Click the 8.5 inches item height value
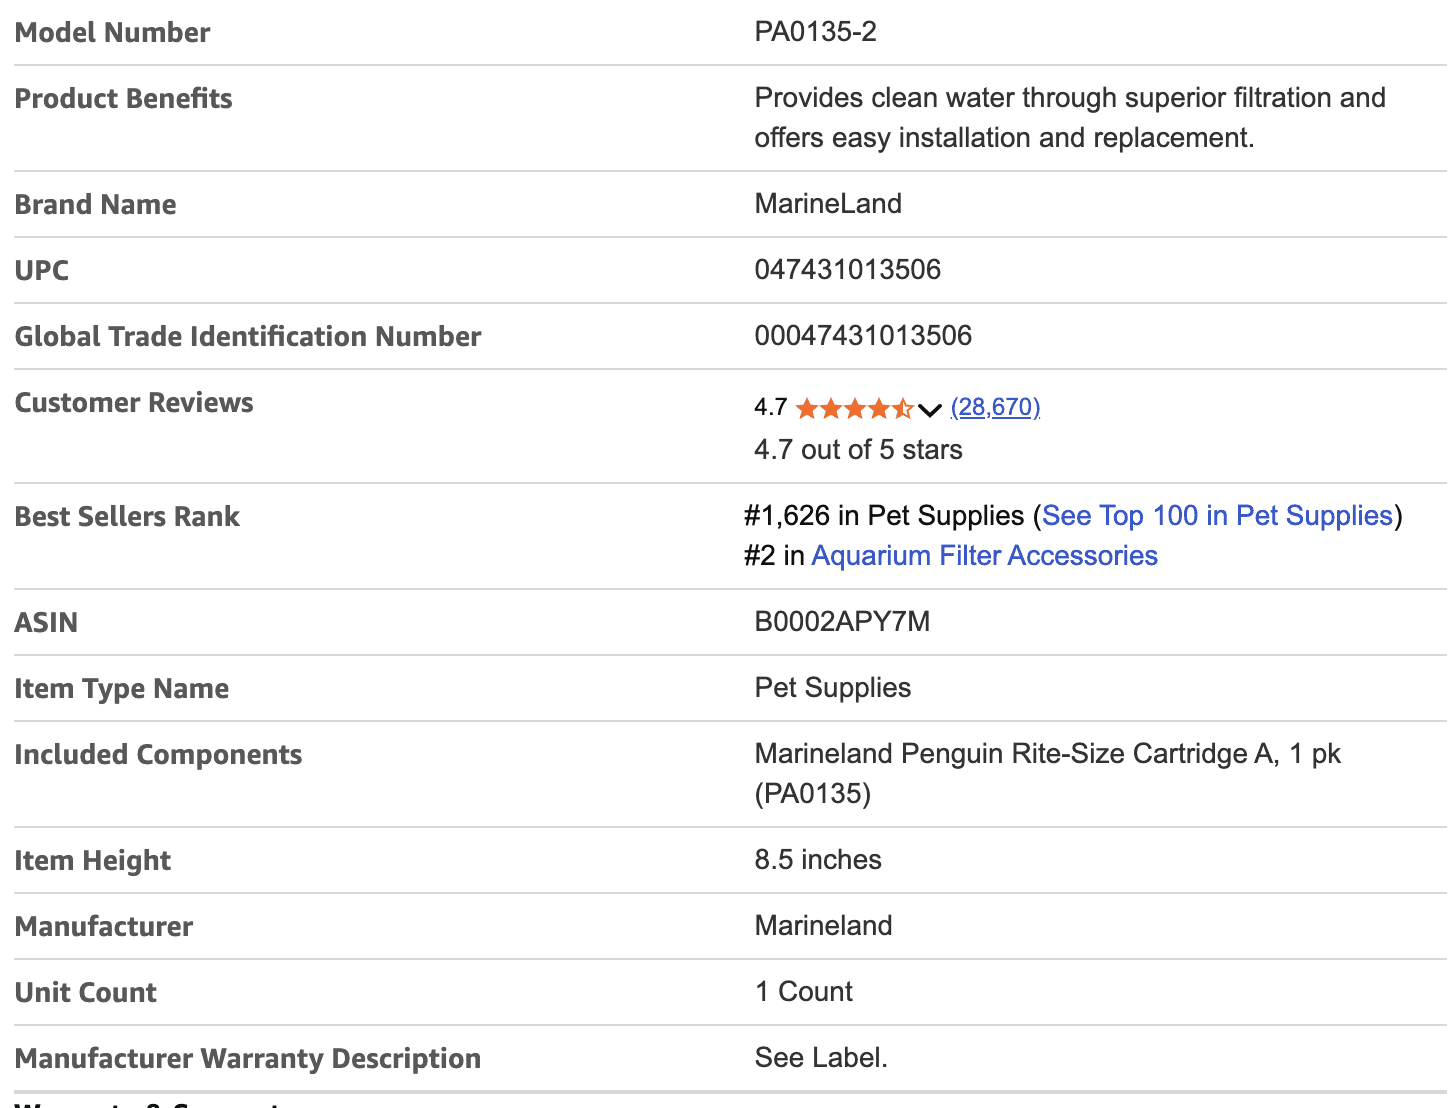The image size is (1456, 1108). (x=817, y=860)
